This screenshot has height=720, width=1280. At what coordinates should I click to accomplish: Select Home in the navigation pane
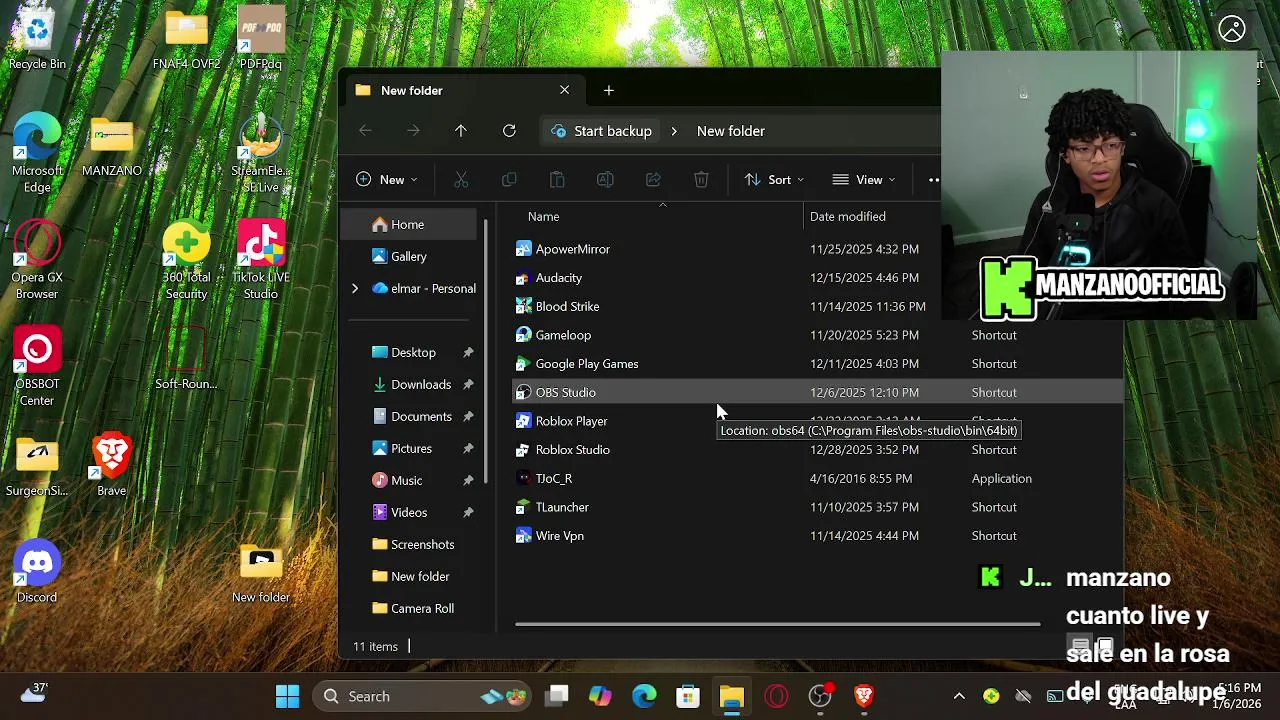pos(410,225)
